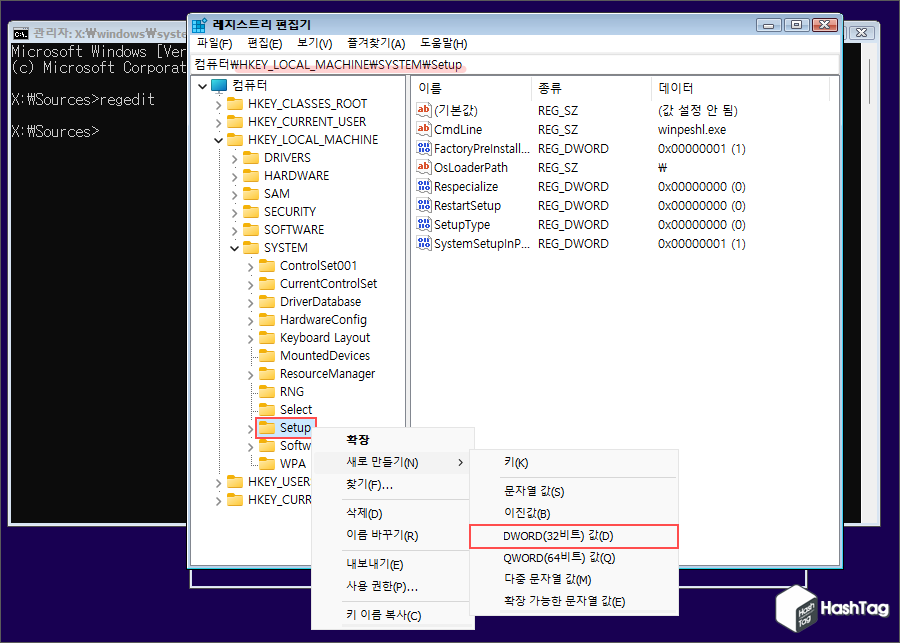Click the HKEY_LOCAL_MACHINE folder icon

point(235,140)
